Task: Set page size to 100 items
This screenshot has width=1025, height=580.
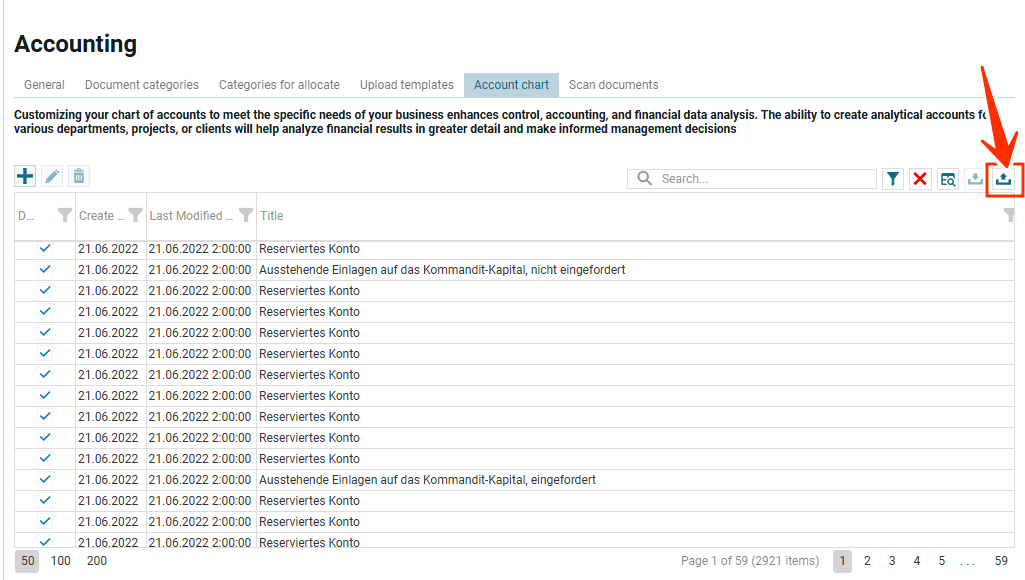Action: [61, 561]
